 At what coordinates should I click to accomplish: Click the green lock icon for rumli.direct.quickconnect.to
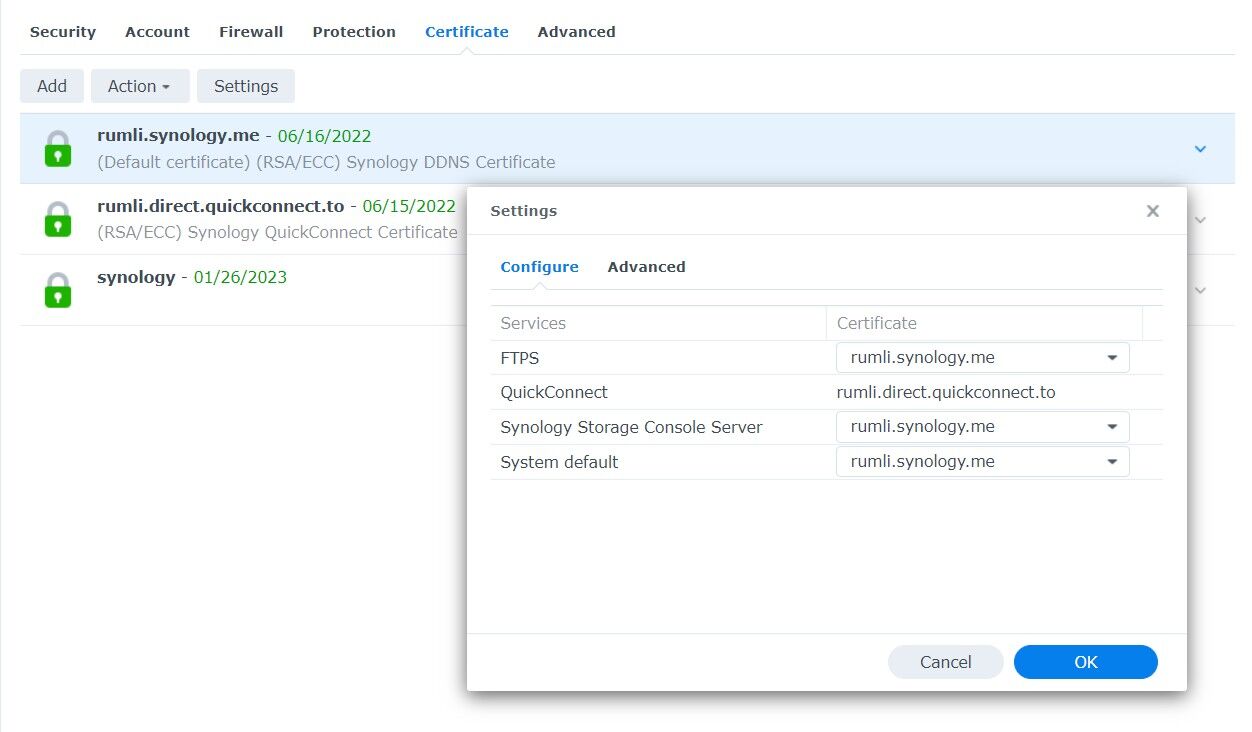click(58, 220)
